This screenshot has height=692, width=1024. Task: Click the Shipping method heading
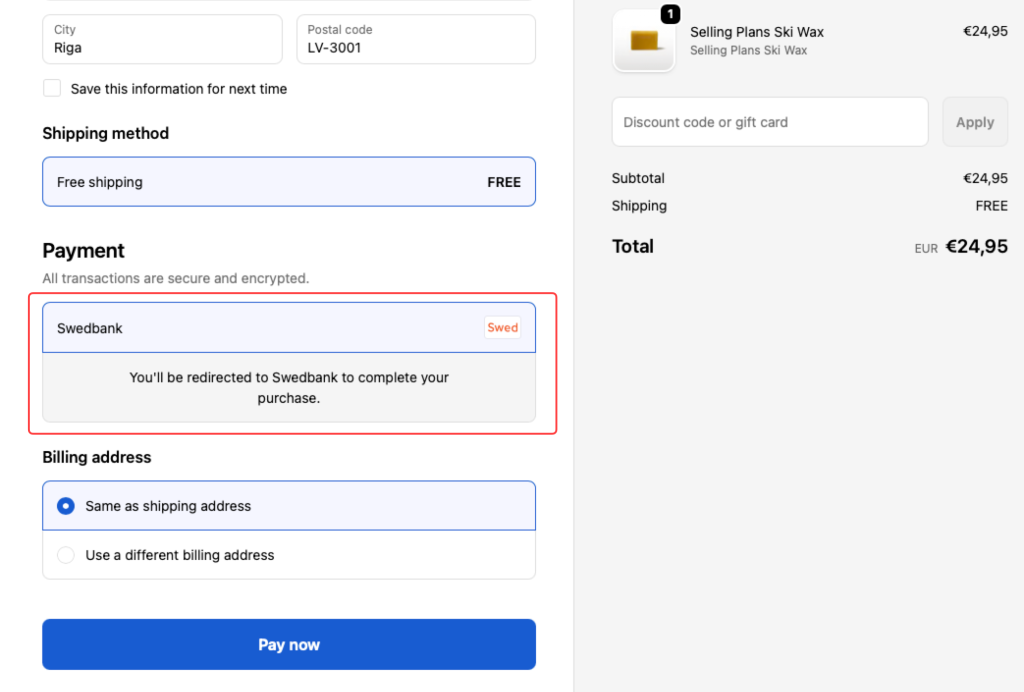click(106, 133)
